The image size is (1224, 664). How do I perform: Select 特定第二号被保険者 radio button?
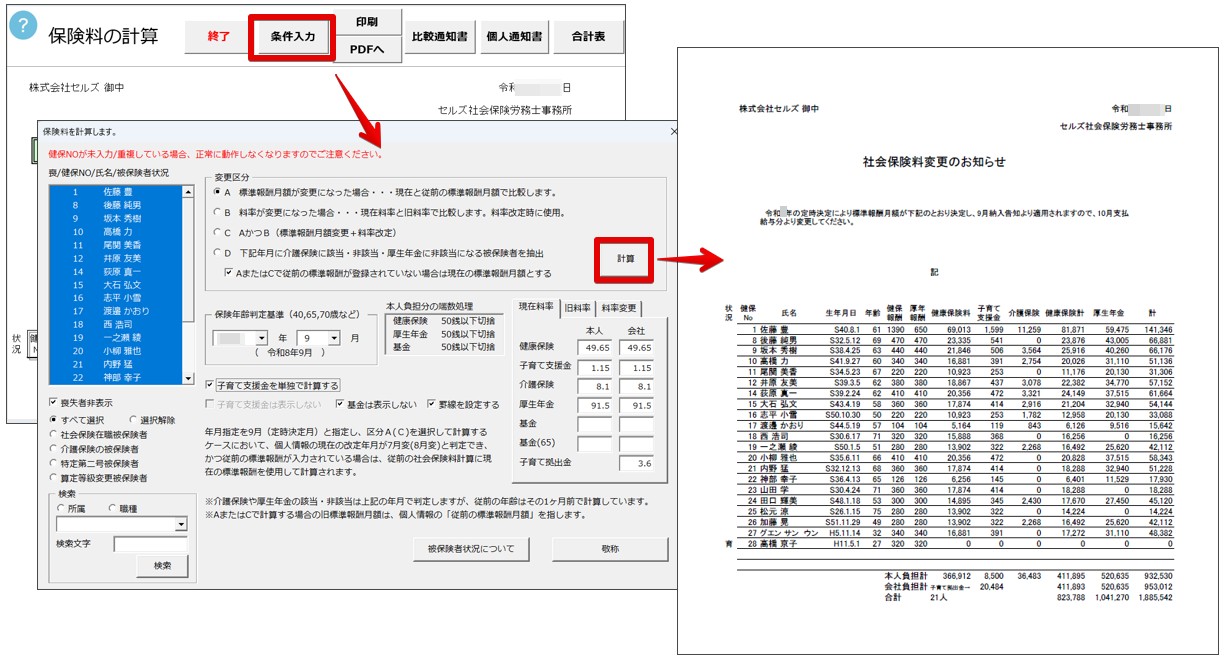(x=95, y=464)
